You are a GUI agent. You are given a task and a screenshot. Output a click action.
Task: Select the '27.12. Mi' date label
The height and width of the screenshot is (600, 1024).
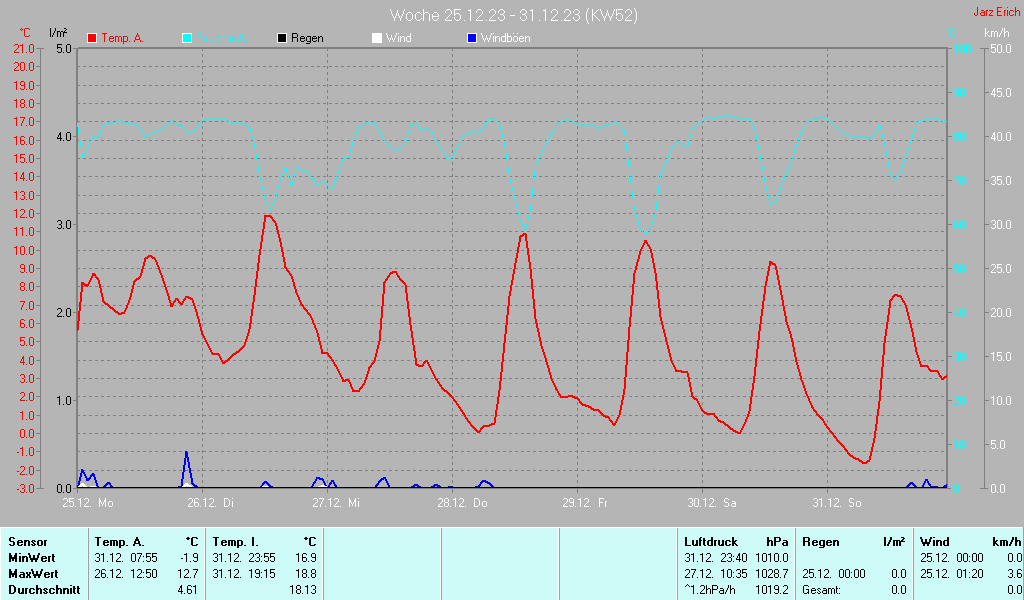336,503
